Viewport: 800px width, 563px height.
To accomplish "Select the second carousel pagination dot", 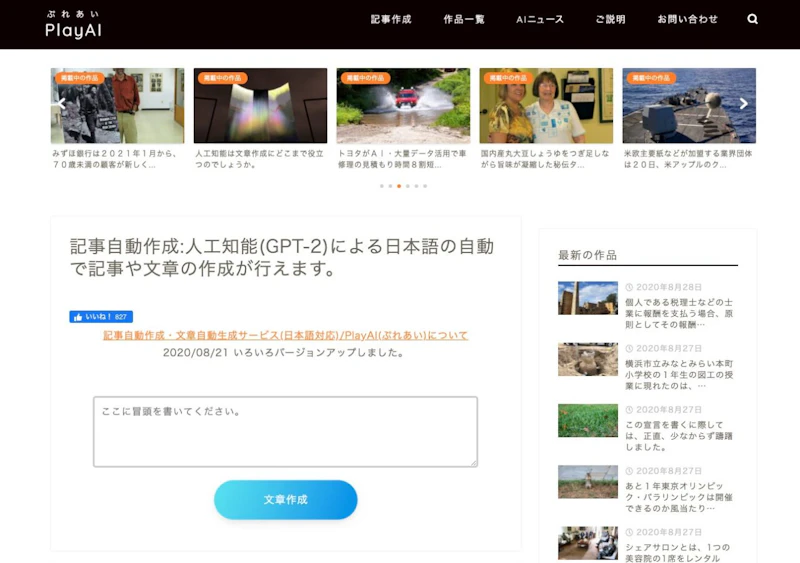I will click(390, 186).
